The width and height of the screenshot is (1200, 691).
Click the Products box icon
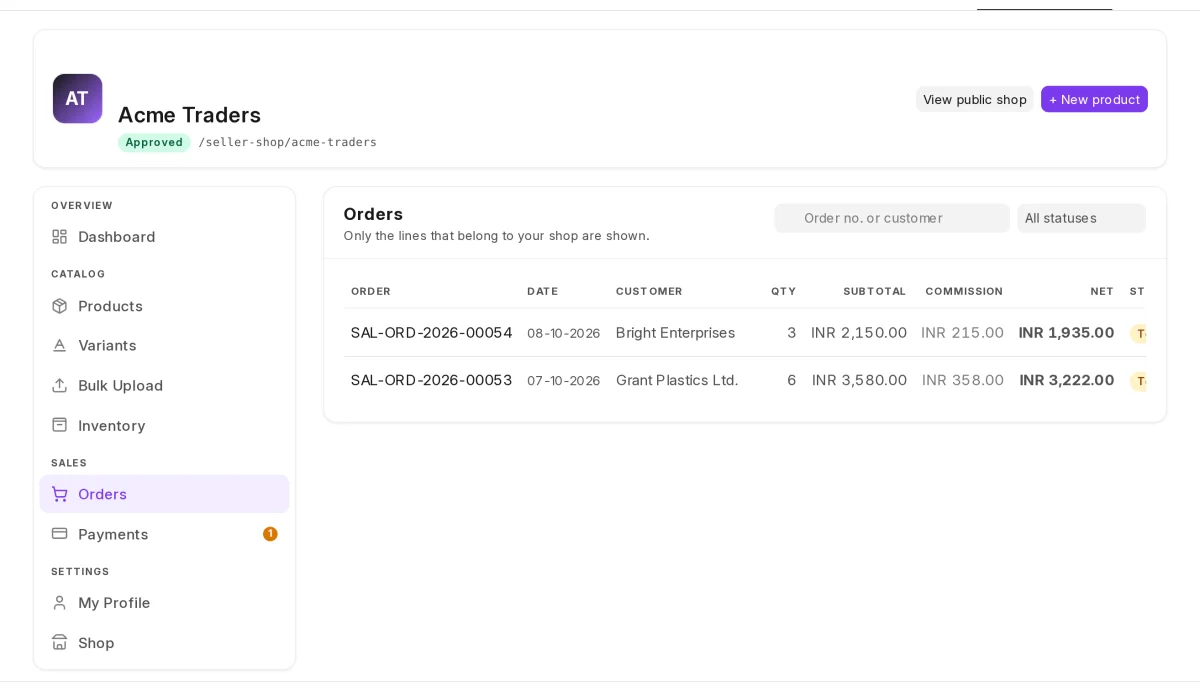60,306
